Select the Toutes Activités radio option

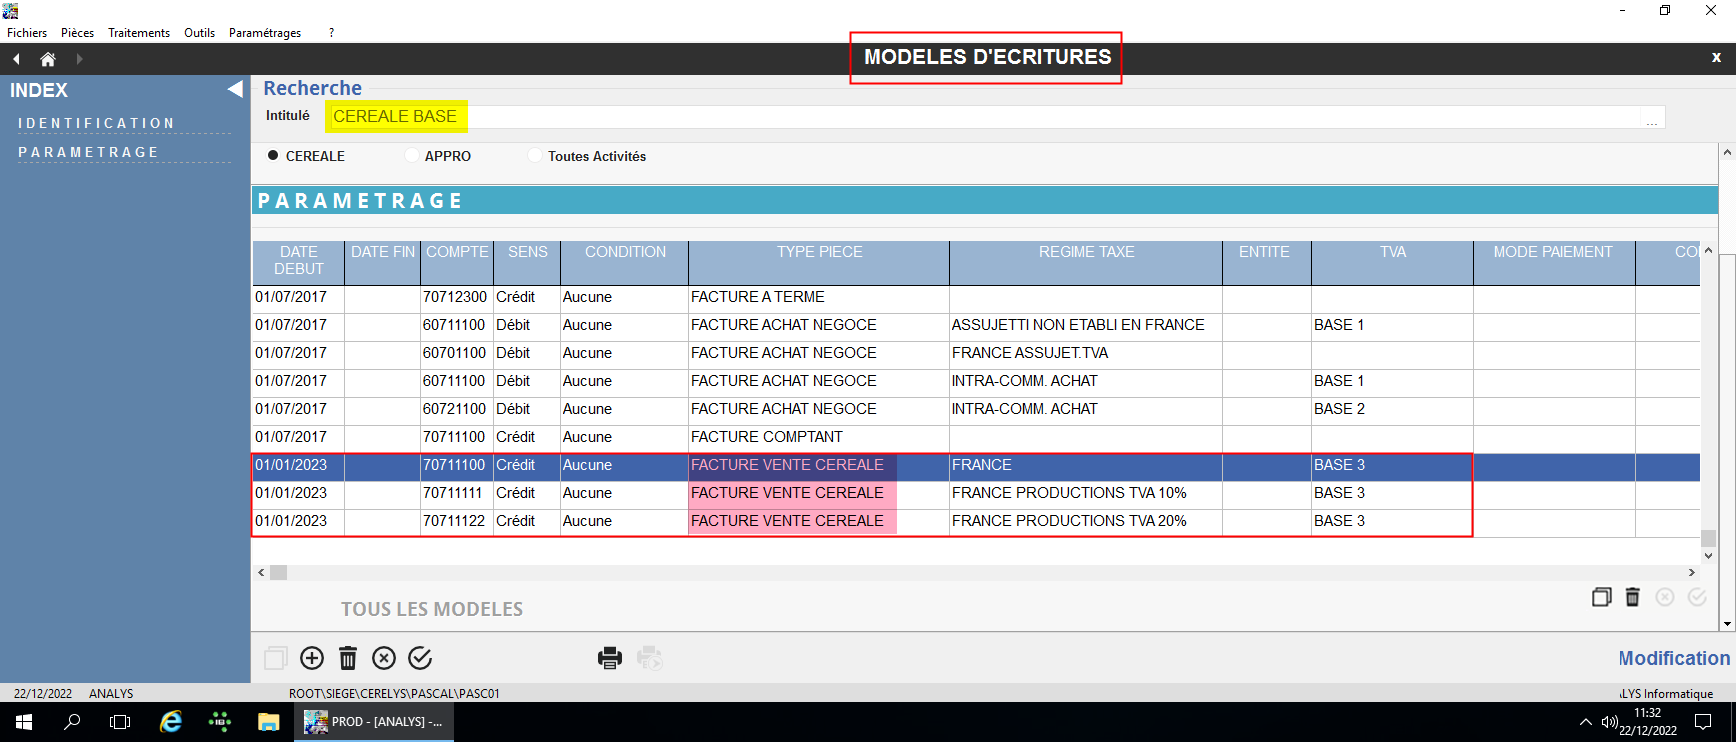535,156
